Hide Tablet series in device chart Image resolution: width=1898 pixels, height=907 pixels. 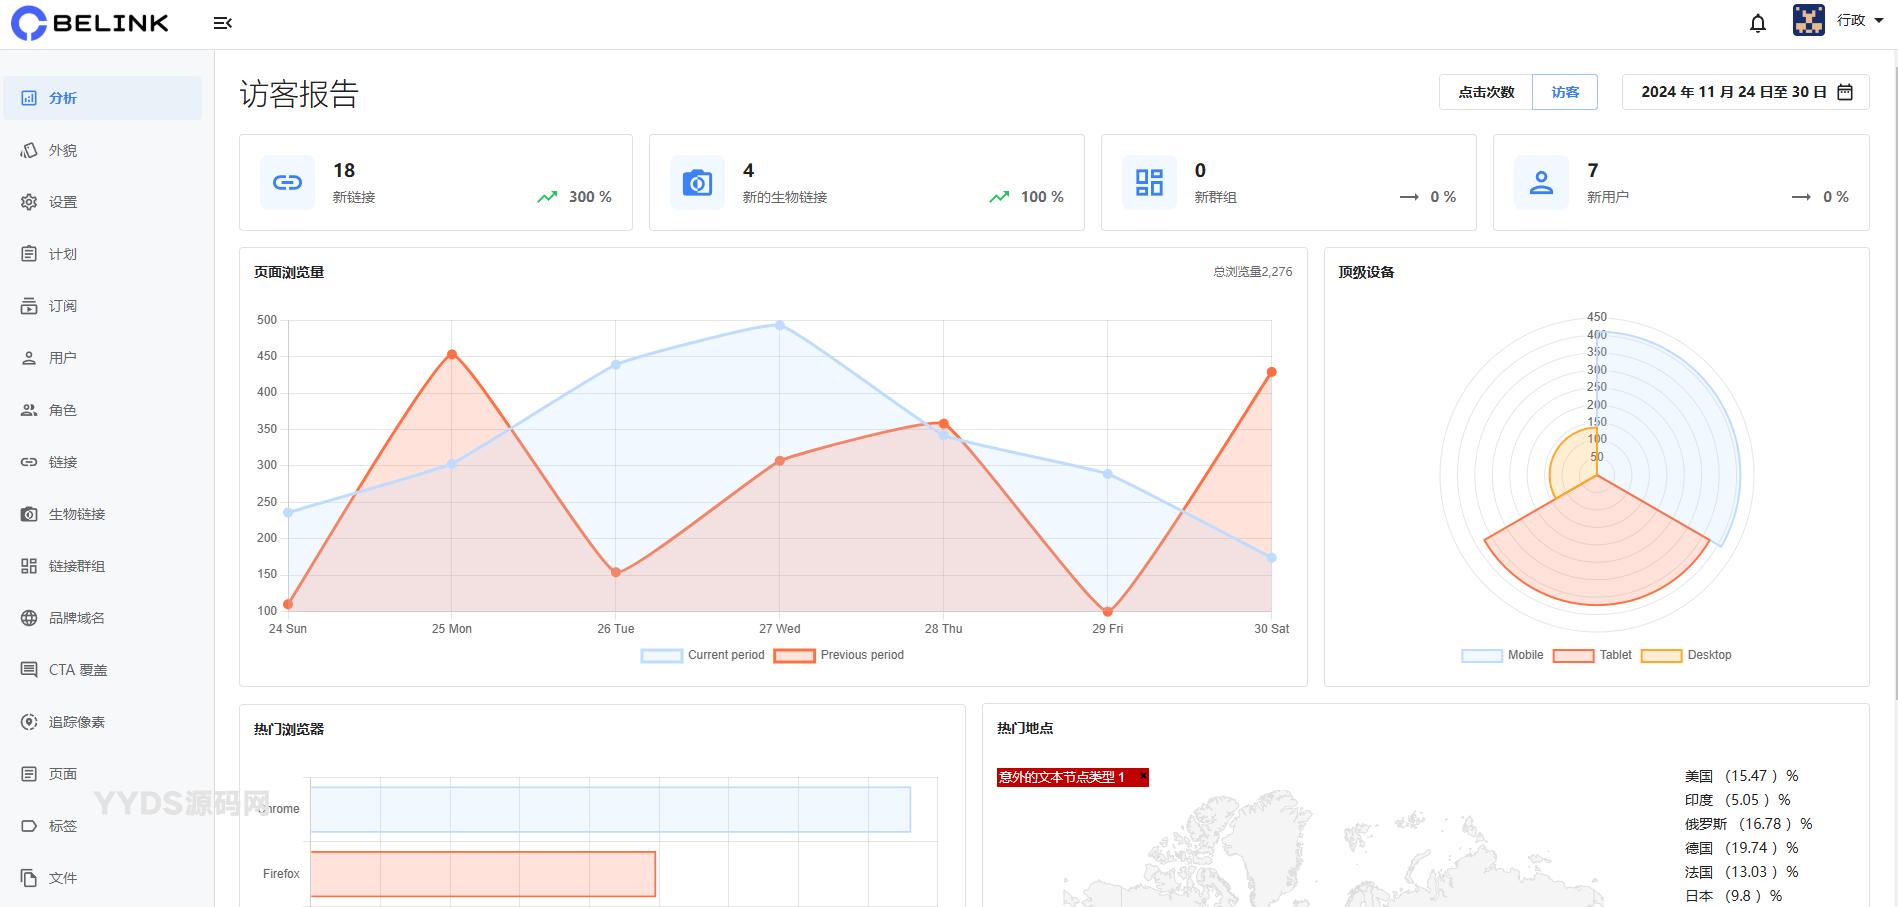(1593, 655)
